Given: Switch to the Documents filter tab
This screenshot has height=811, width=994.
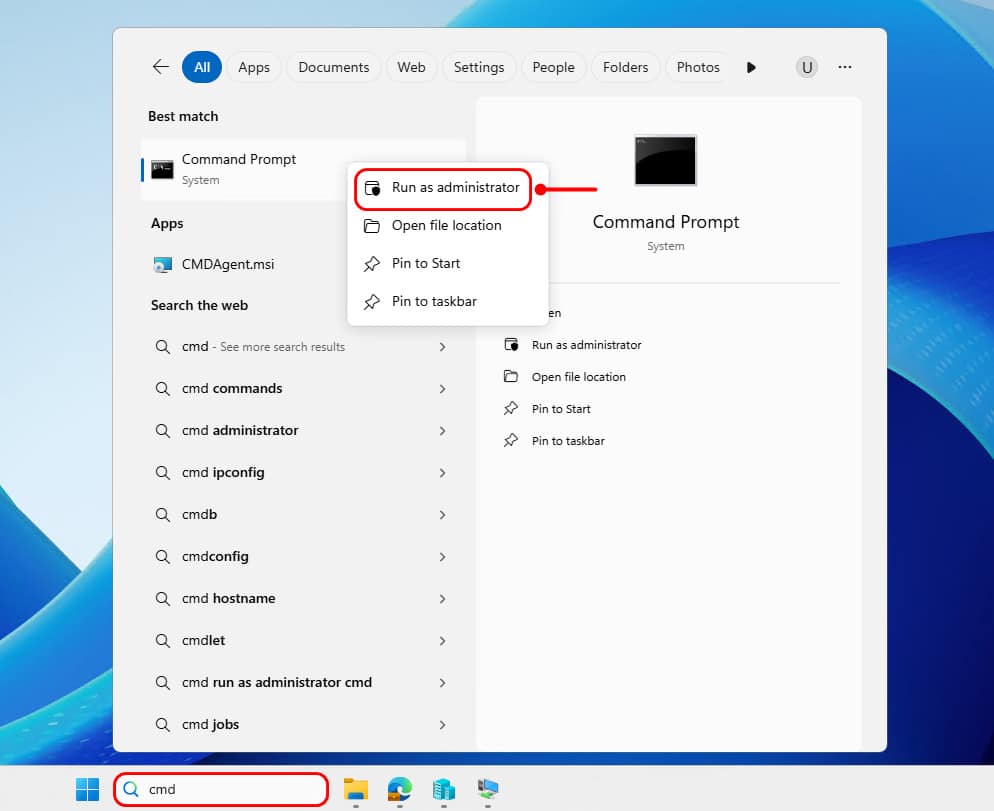Looking at the screenshot, I should (x=333, y=67).
